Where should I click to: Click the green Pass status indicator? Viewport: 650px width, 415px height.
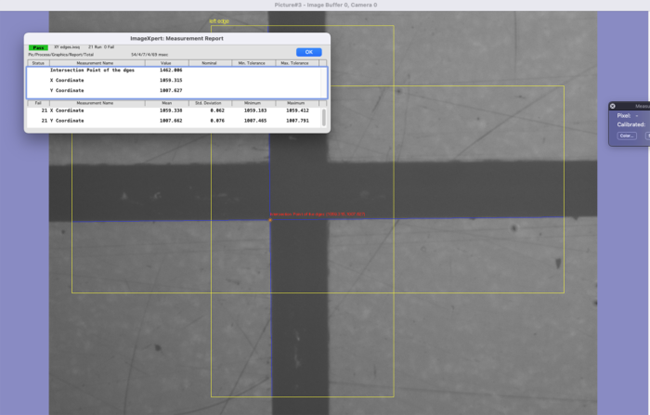(39, 48)
